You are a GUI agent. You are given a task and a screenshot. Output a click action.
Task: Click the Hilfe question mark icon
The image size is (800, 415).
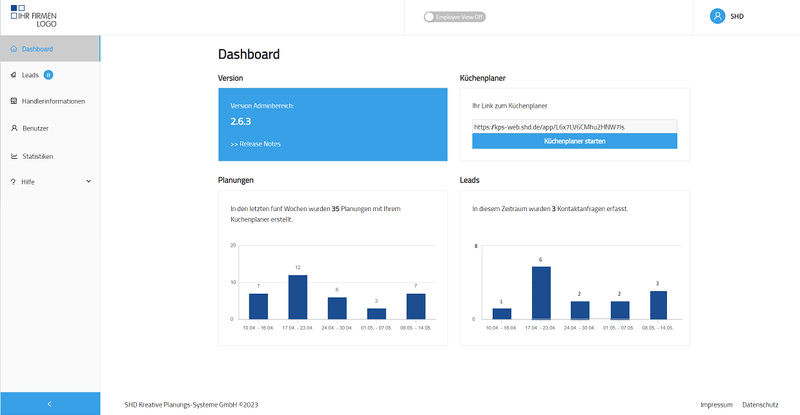click(x=13, y=182)
